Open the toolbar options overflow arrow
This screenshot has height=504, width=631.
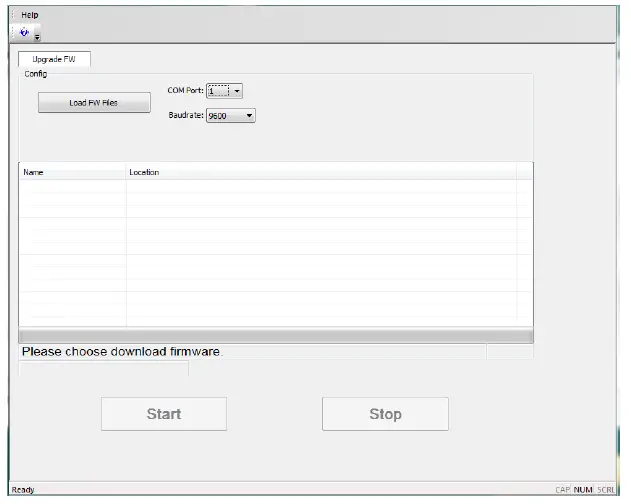(x=37, y=38)
